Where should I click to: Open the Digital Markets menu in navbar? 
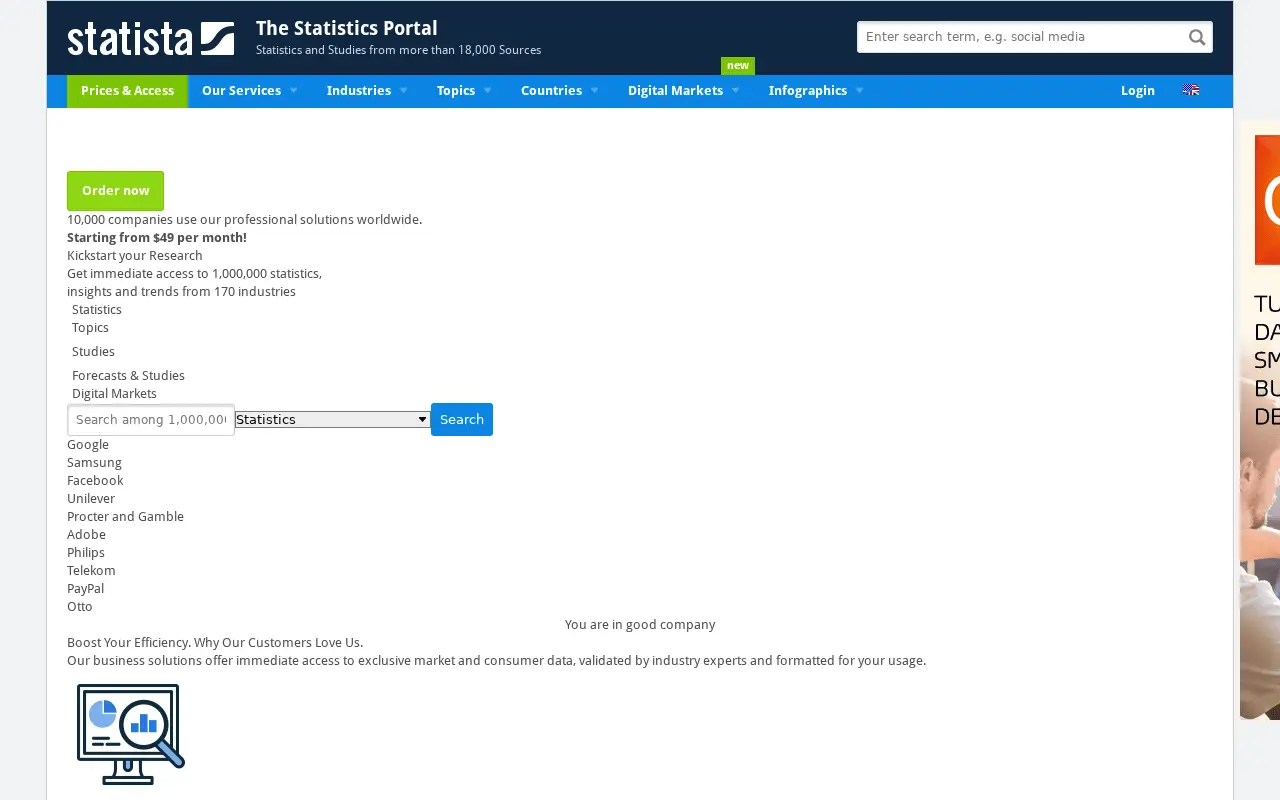coord(683,91)
